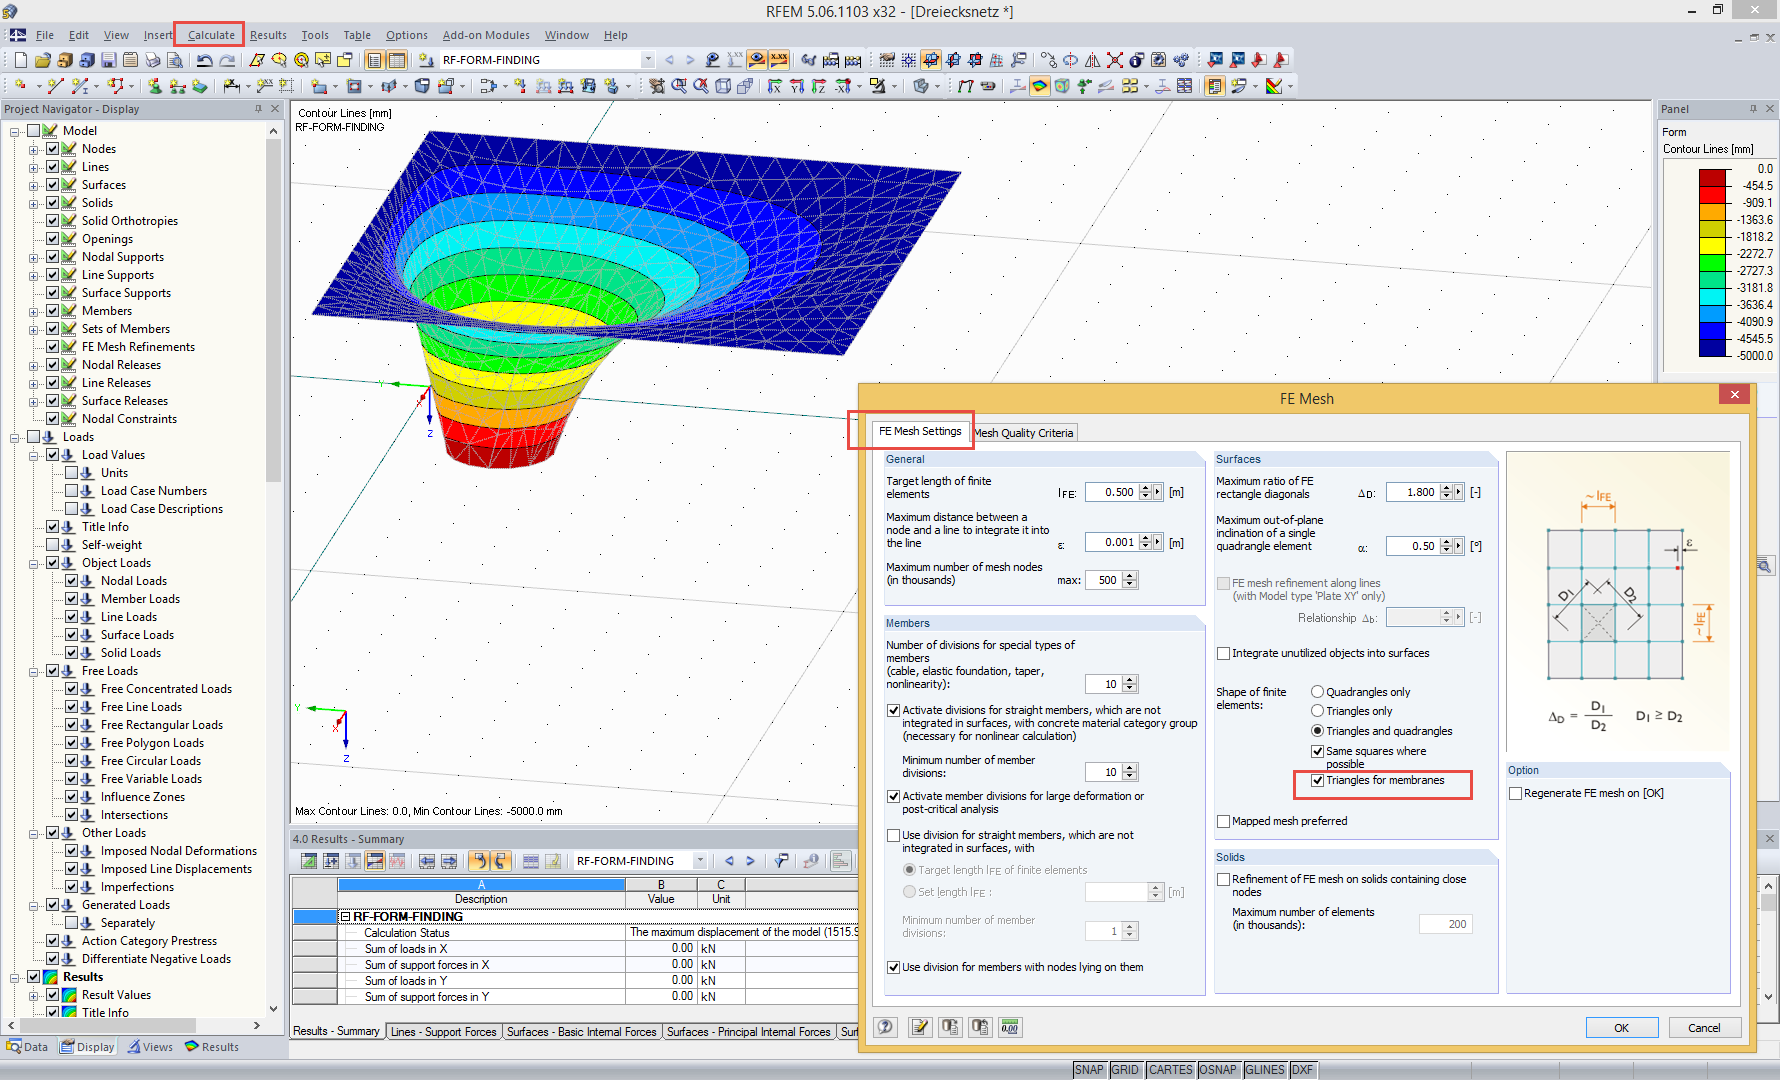
Task: Collapse the Free Loads tree node
Action: [33, 671]
